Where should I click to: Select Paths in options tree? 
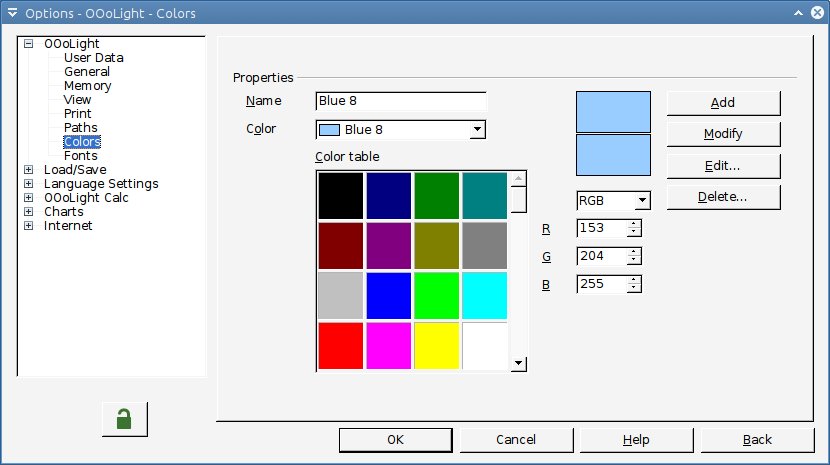(x=80, y=128)
